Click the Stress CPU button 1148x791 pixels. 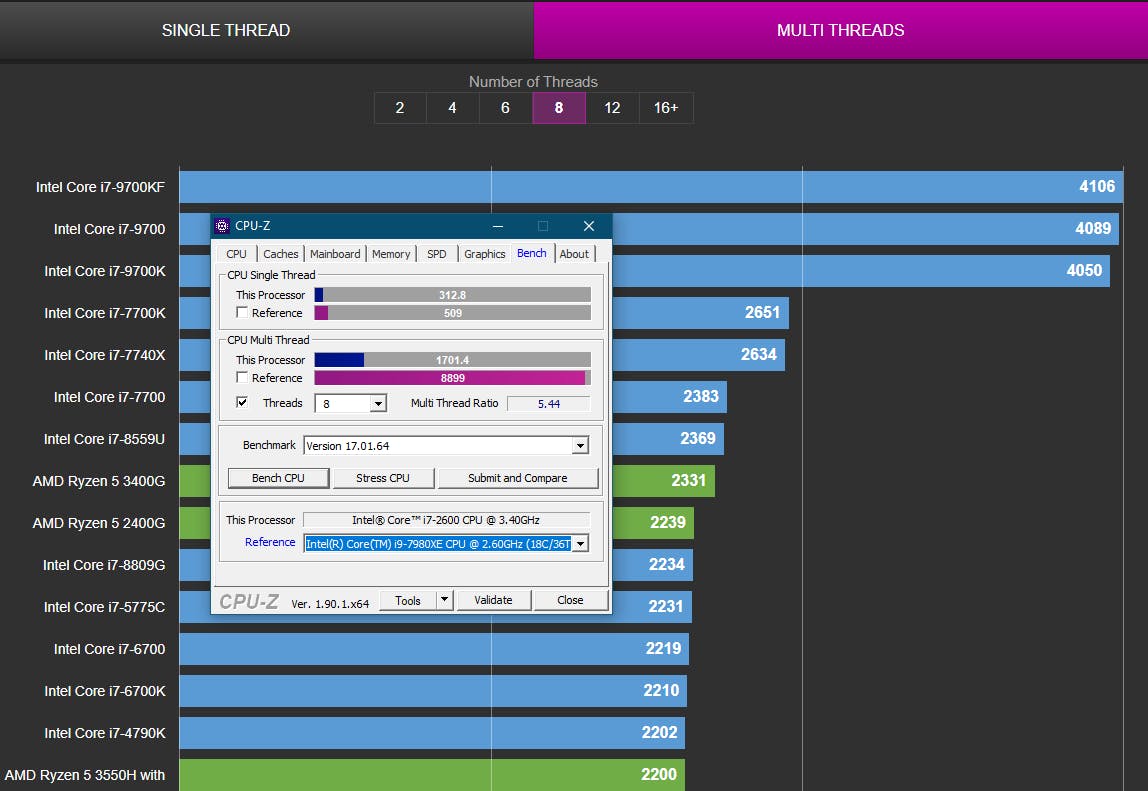[x=383, y=478]
